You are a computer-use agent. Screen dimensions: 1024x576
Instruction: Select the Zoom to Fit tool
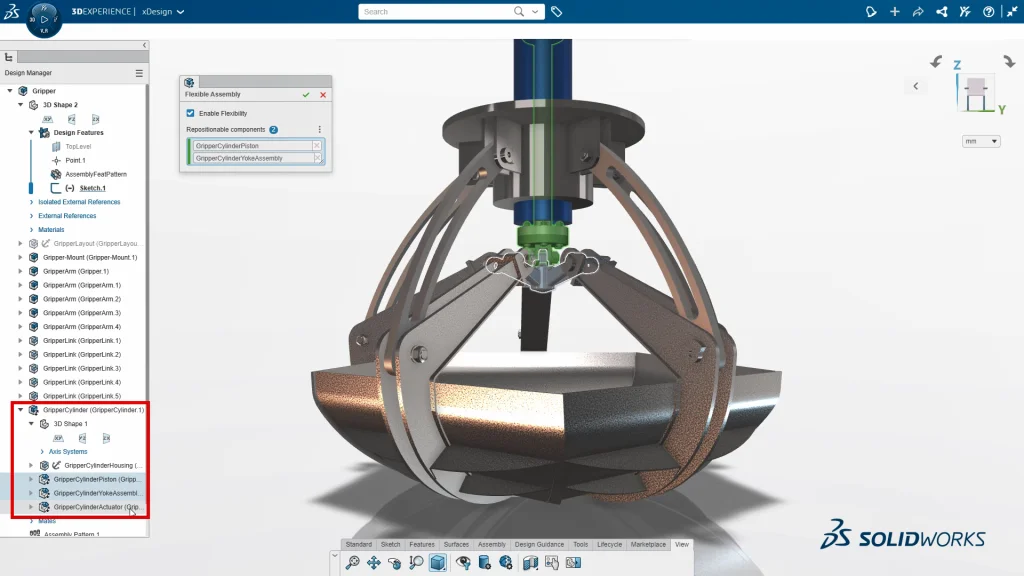point(353,562)
